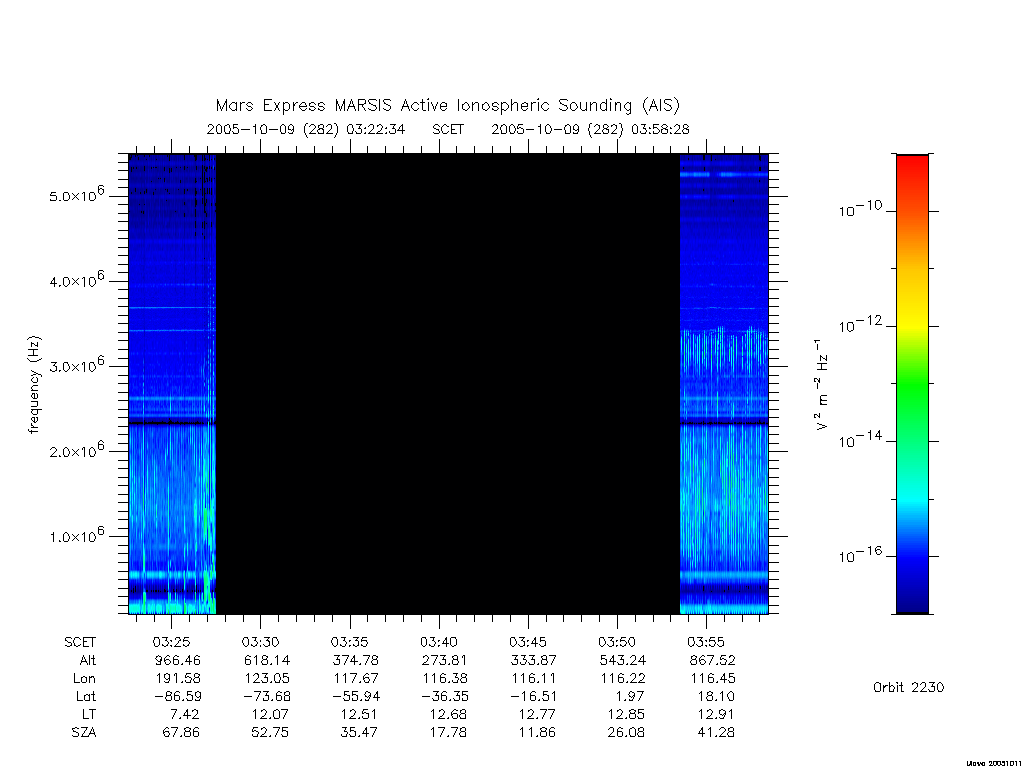Click longitude value '123.05'
The width and height of the screenshot is (1024, 768).
click(267, 679)
